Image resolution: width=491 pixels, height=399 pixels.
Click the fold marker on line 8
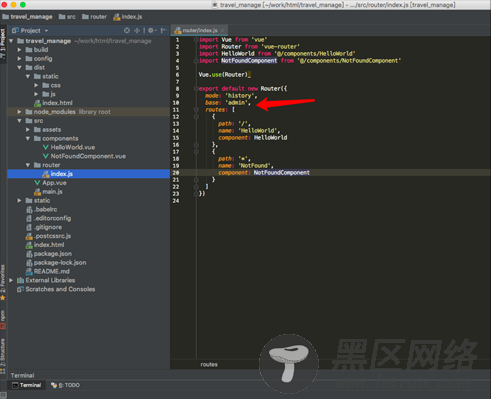196,89
